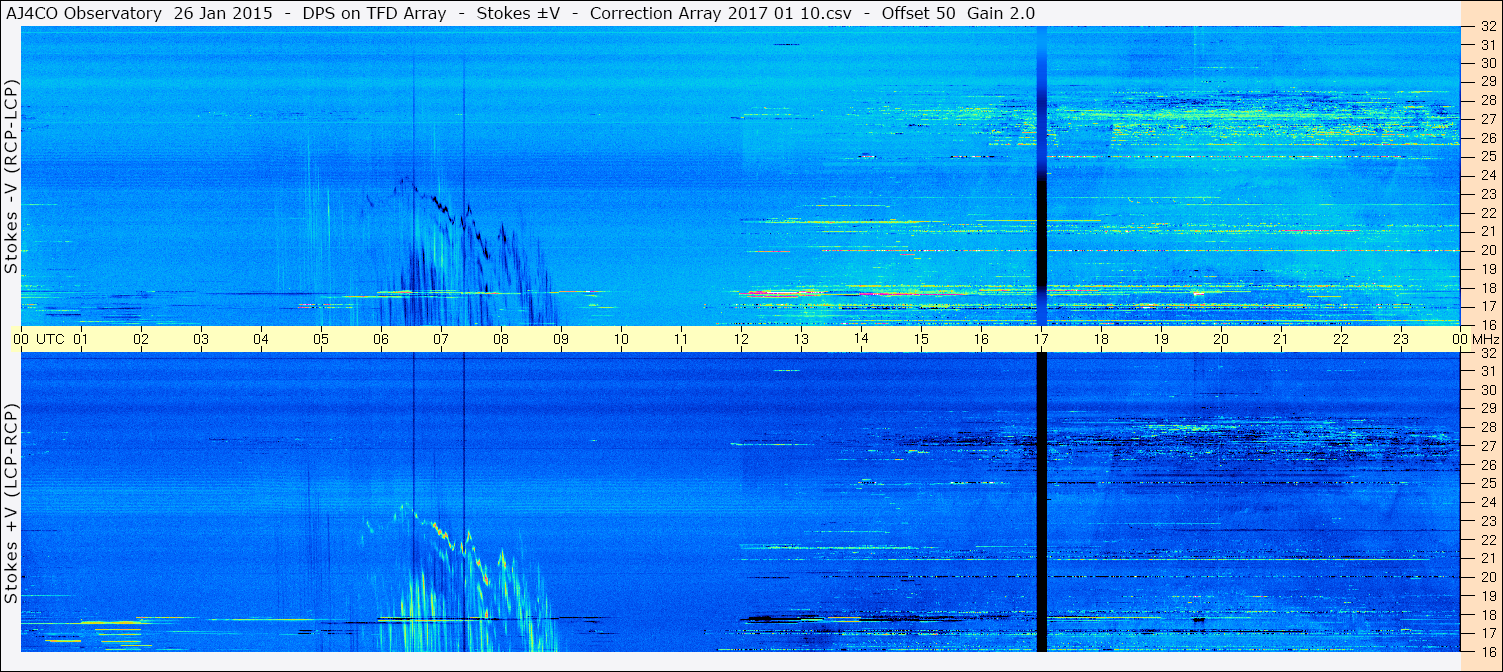
Task: Click the 18 MHz tick of Stokes -V panel
Action: (1487, 288)
